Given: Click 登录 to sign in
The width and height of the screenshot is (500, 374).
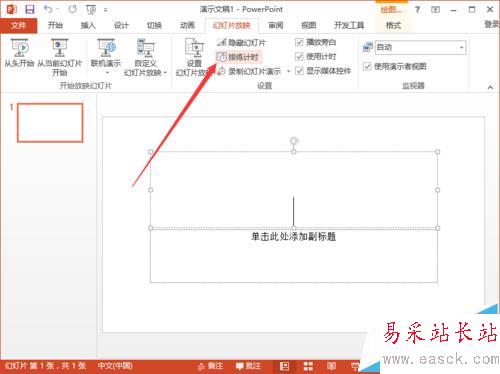Looking at the screenshot, I should (492, 24).
